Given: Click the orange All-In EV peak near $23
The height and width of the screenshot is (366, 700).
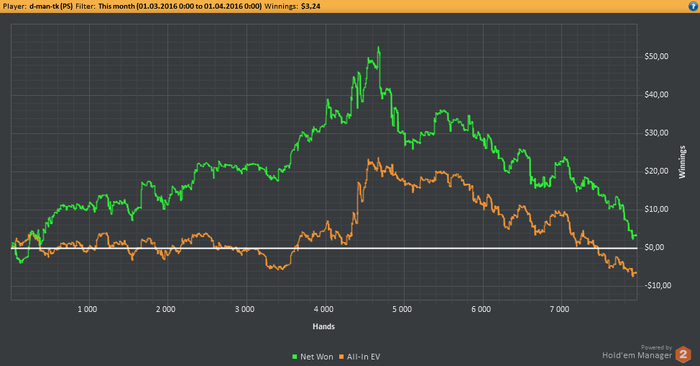Looking at the screenshot, I should pos(379,159).
